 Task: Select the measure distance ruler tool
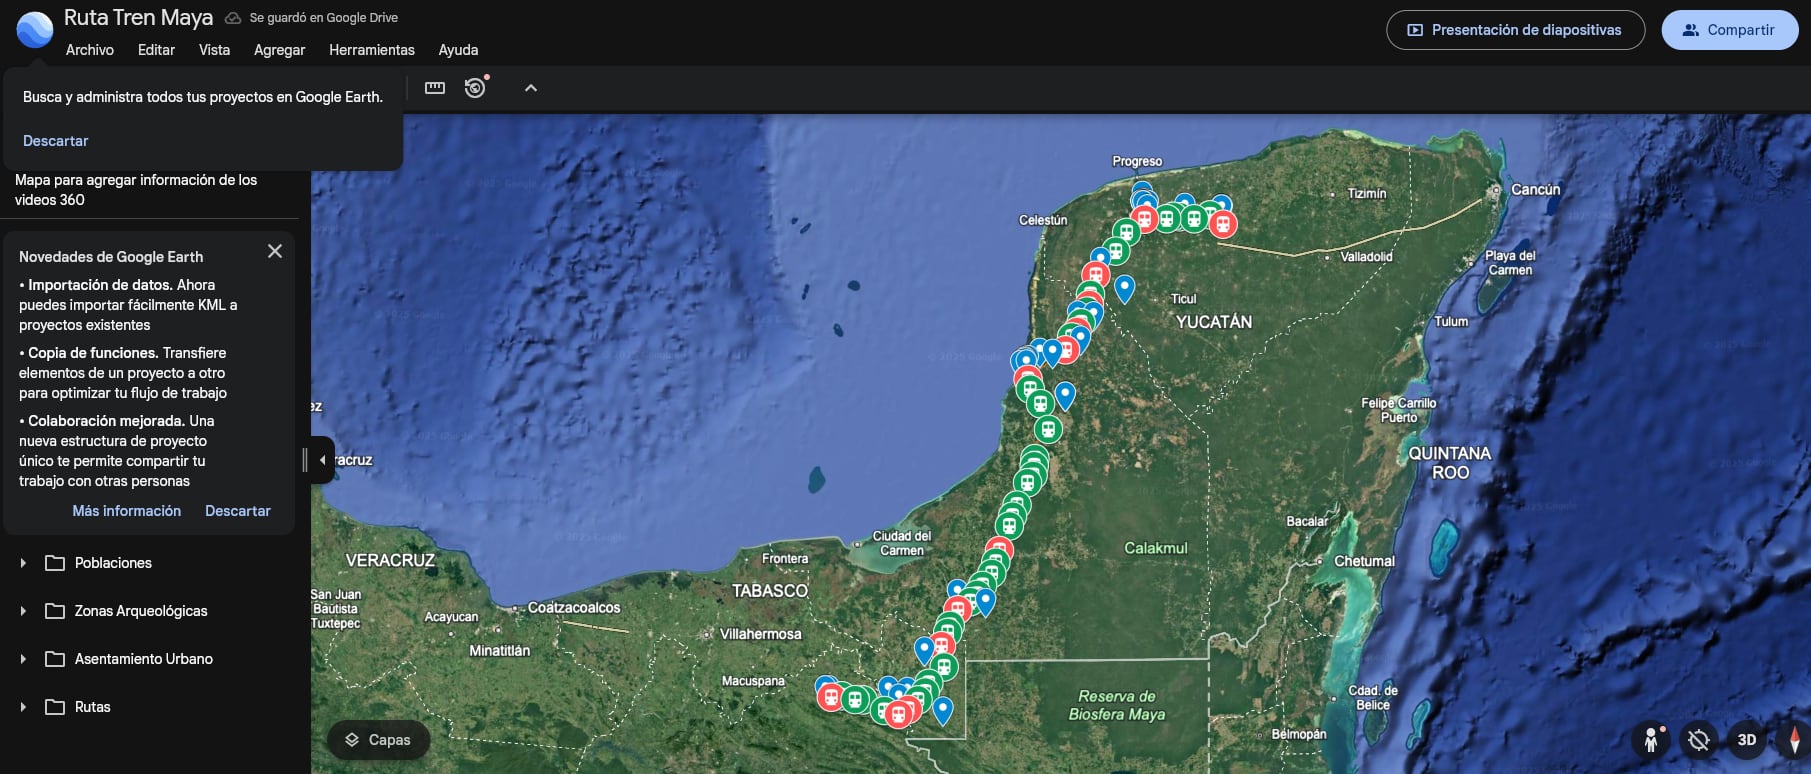435,88
